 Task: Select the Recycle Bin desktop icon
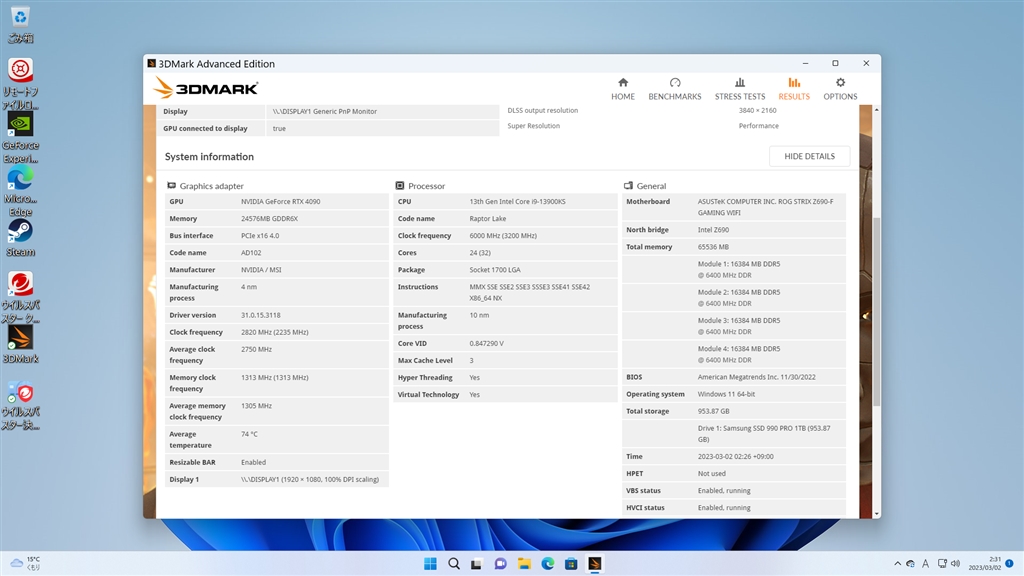20,22
